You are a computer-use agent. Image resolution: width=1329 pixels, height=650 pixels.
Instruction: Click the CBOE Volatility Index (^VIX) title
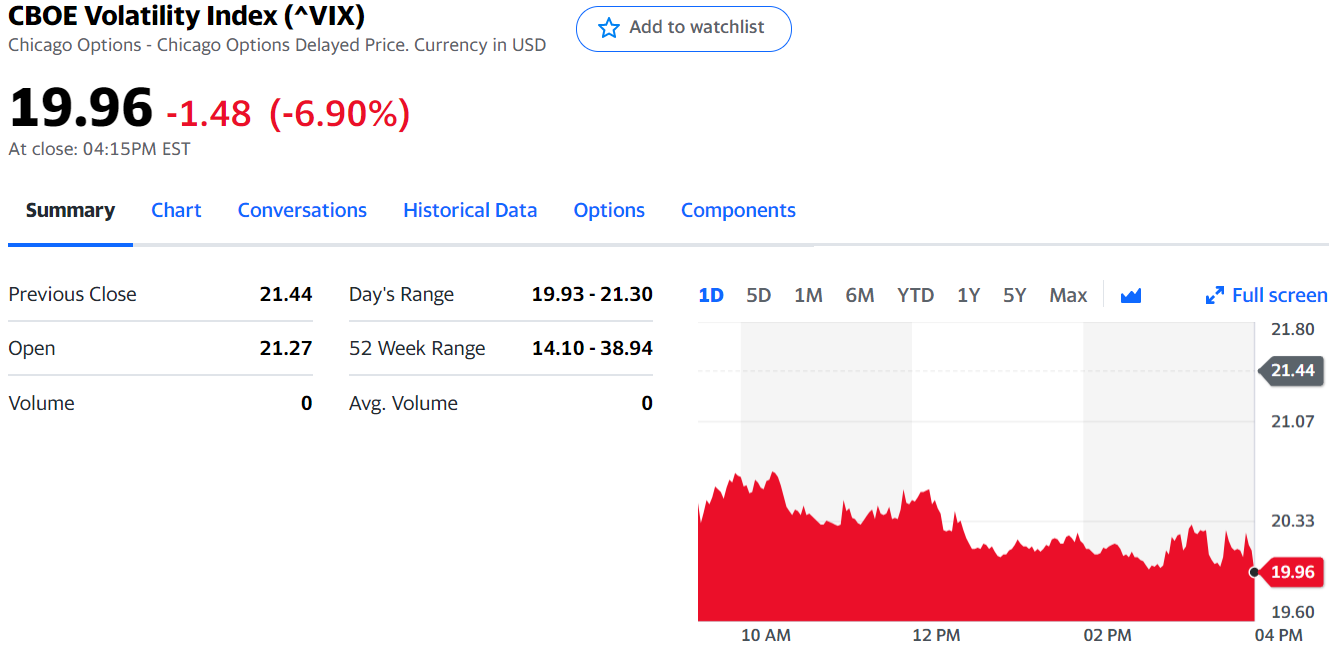(x=186, y=16)
